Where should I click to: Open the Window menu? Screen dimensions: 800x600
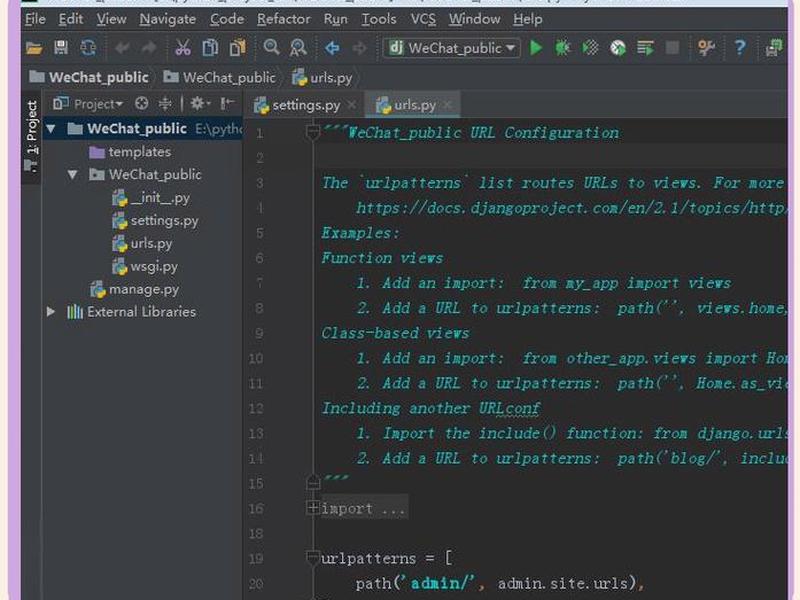[x=474, y=19]
